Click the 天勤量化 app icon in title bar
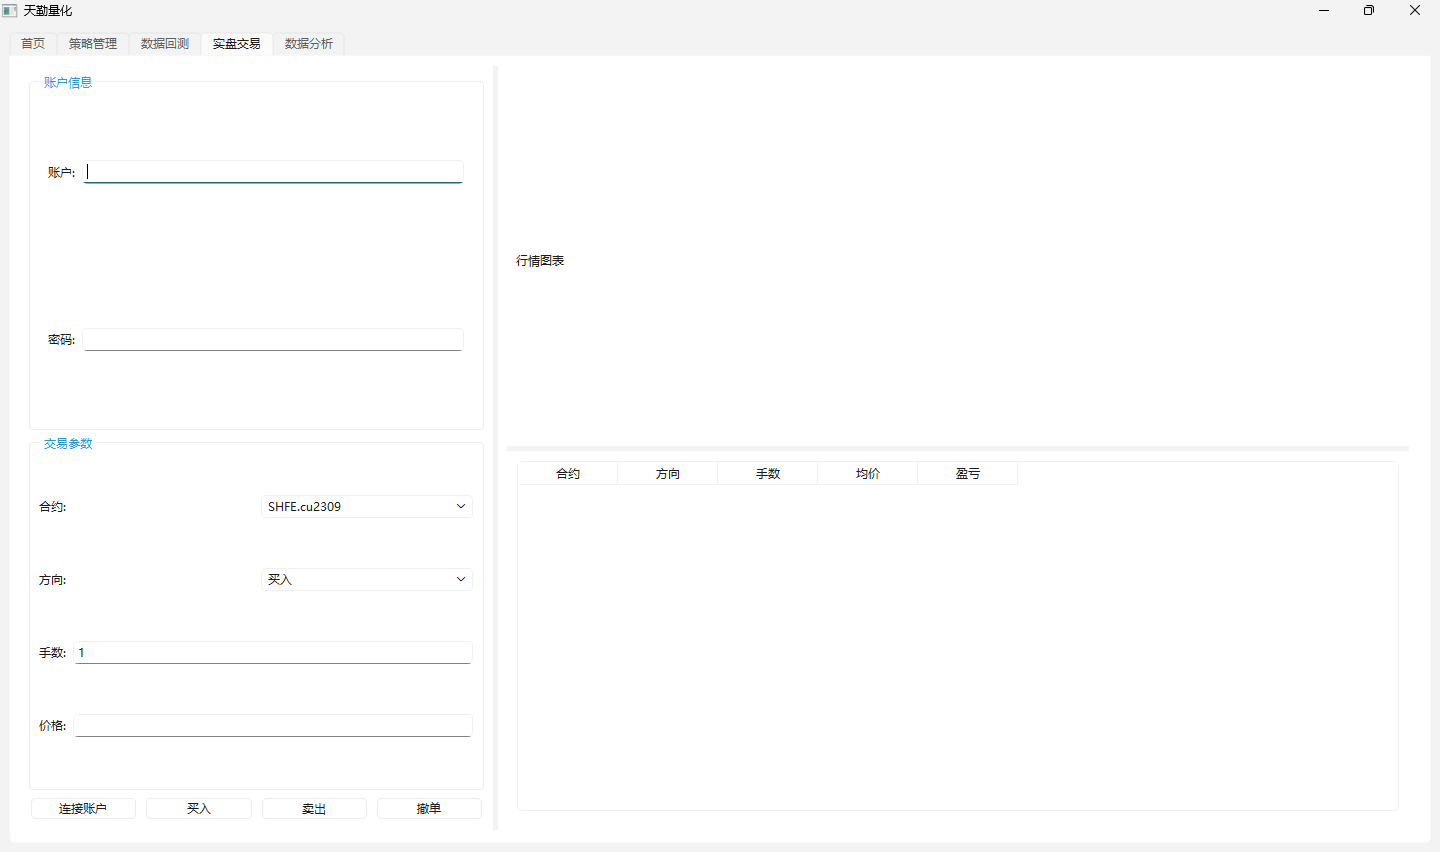 (10, 11)
